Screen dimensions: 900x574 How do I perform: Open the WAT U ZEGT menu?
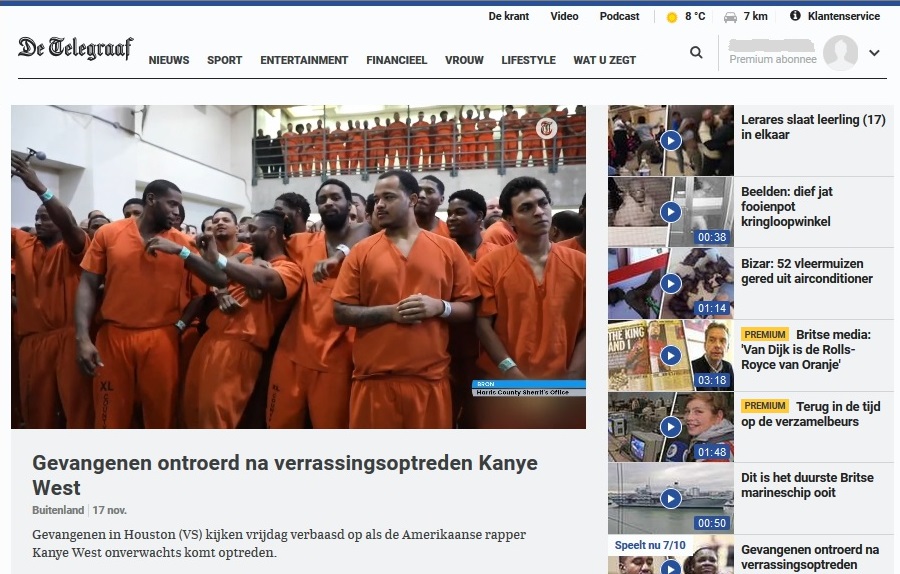click(x=604, y=60)
